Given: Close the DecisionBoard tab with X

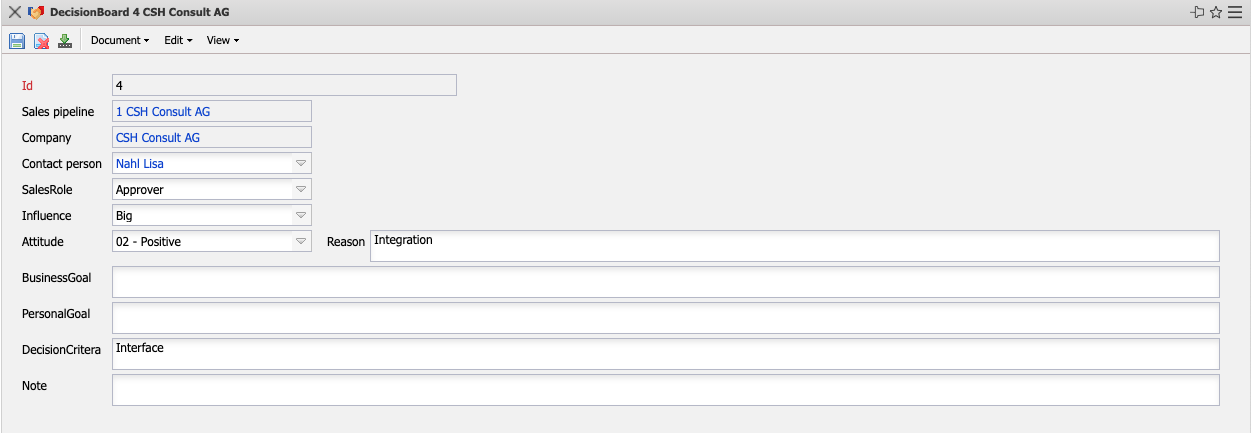Looking at the screenshot, I should (x=15, y=12).
